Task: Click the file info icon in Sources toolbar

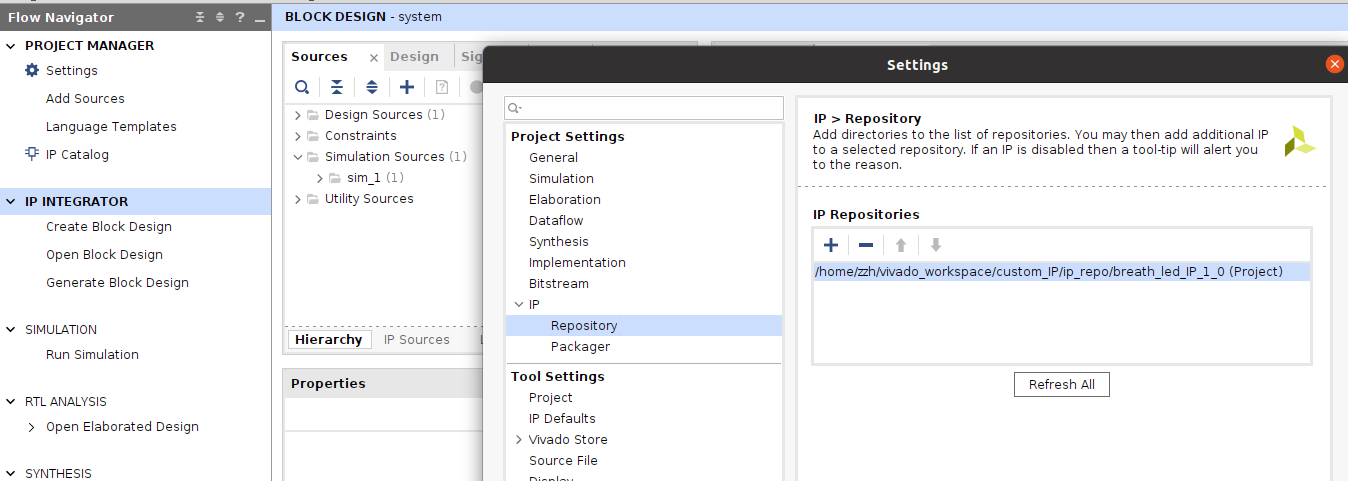Action: click(442, 87)
